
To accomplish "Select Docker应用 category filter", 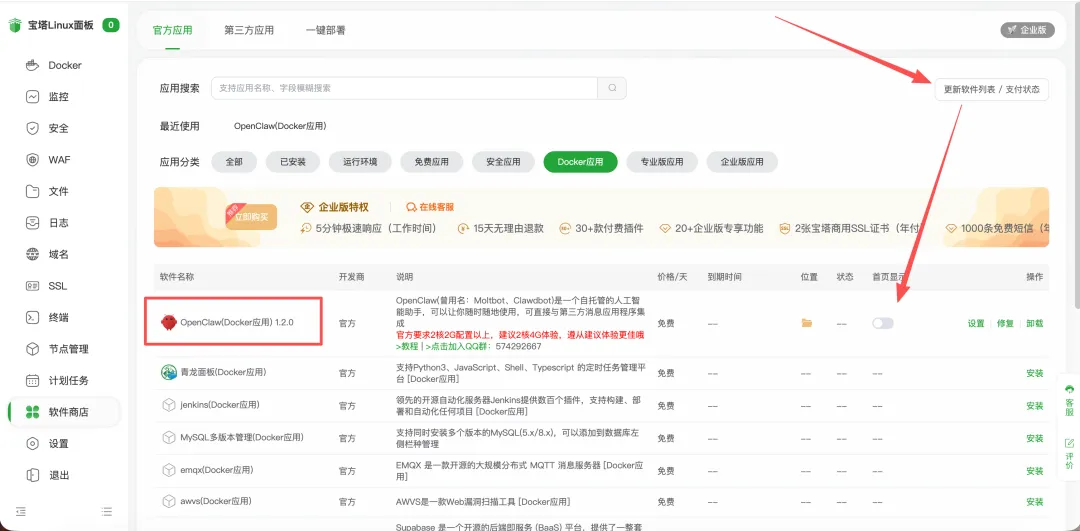I will coord(581,162).
